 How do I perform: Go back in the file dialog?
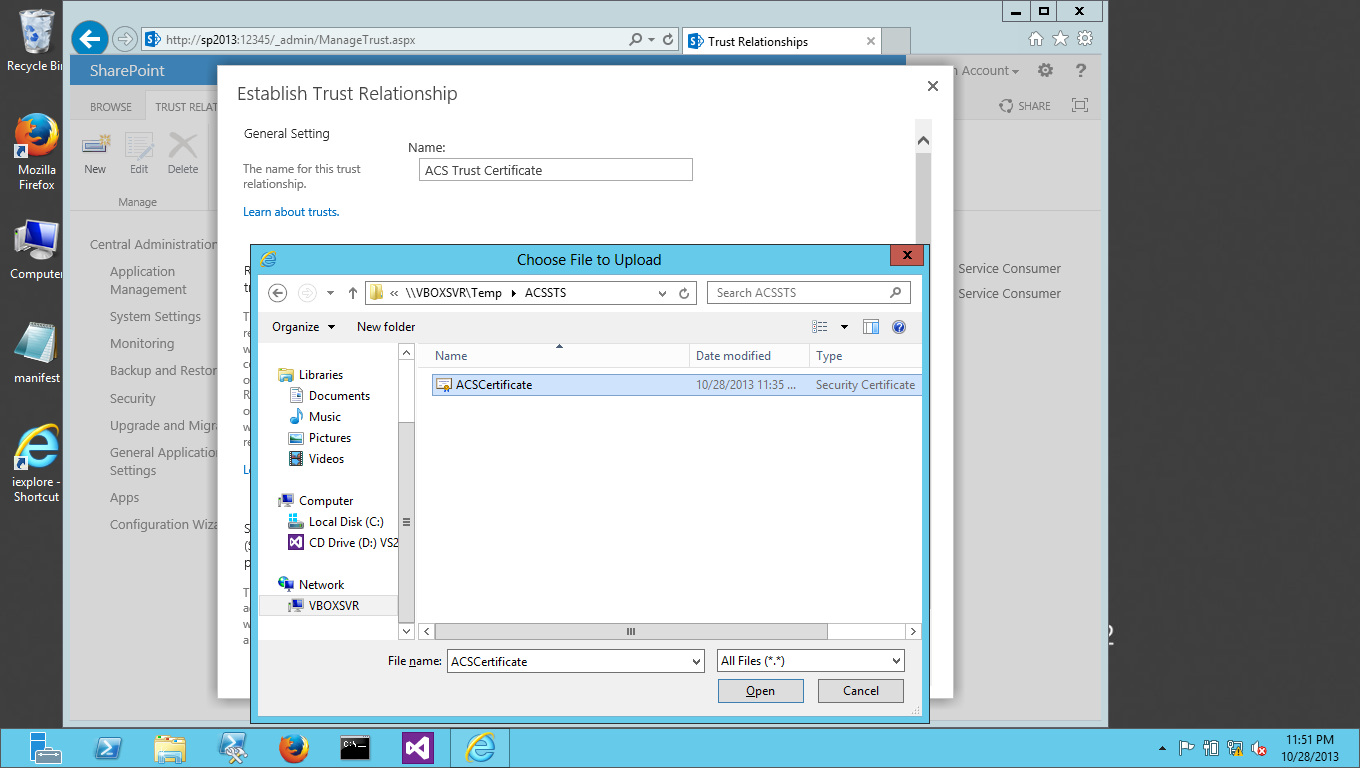(x=278, y=293)
